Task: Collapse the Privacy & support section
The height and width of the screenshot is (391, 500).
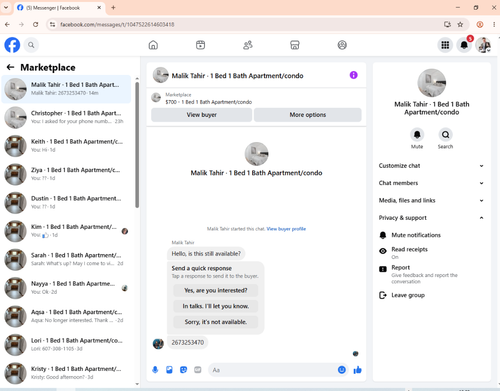Action: [x=431, y=218]
